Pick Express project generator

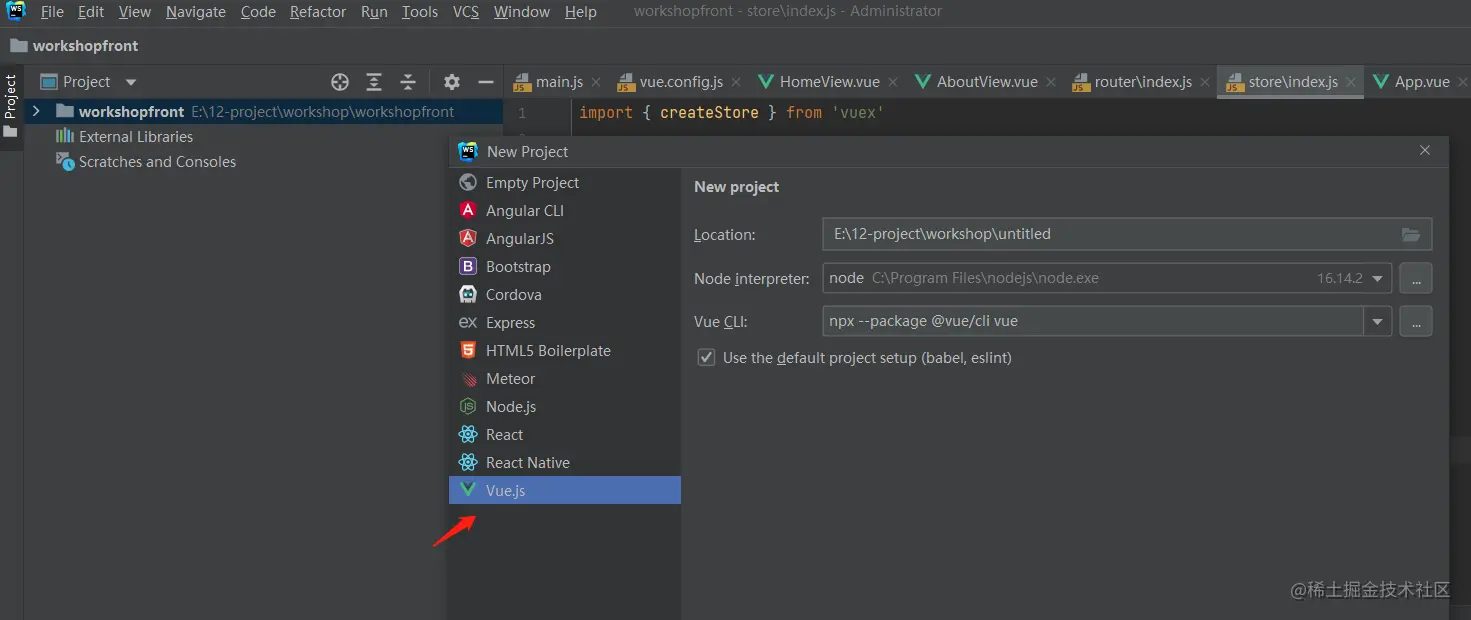click(x=564, y=323)
